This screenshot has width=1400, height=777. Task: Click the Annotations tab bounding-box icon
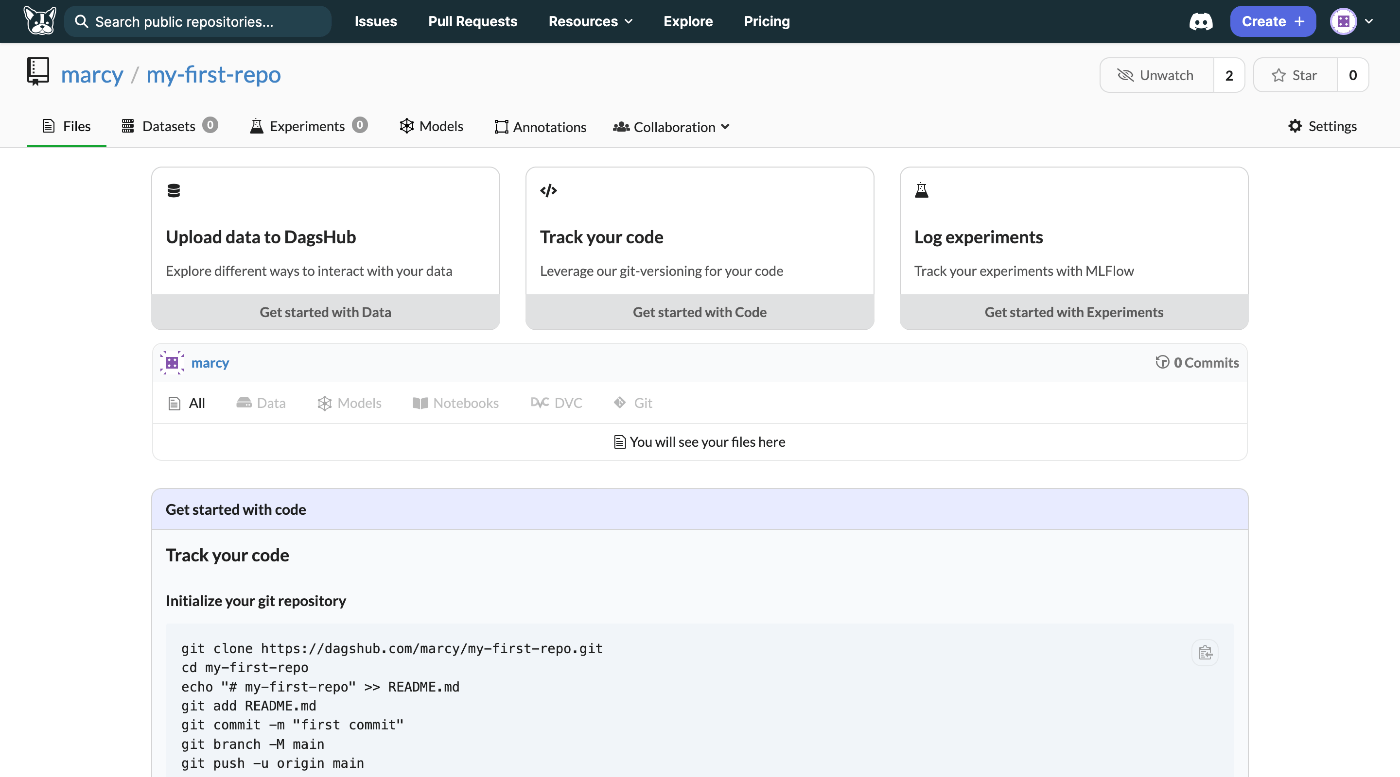tap(501, 127)
